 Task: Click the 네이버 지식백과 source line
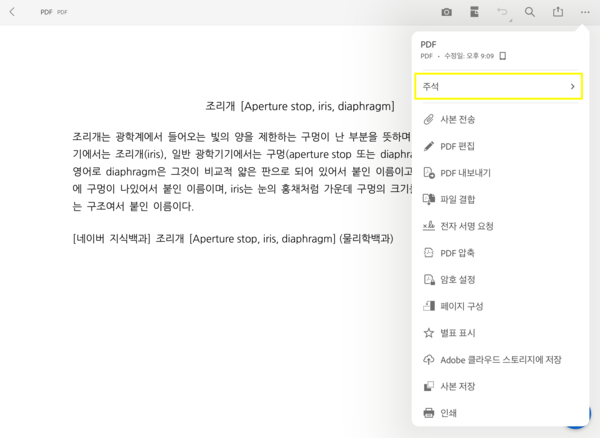point(233,239)
